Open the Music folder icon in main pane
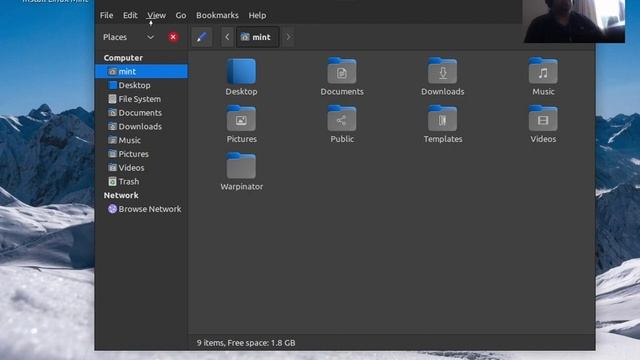 543,71
